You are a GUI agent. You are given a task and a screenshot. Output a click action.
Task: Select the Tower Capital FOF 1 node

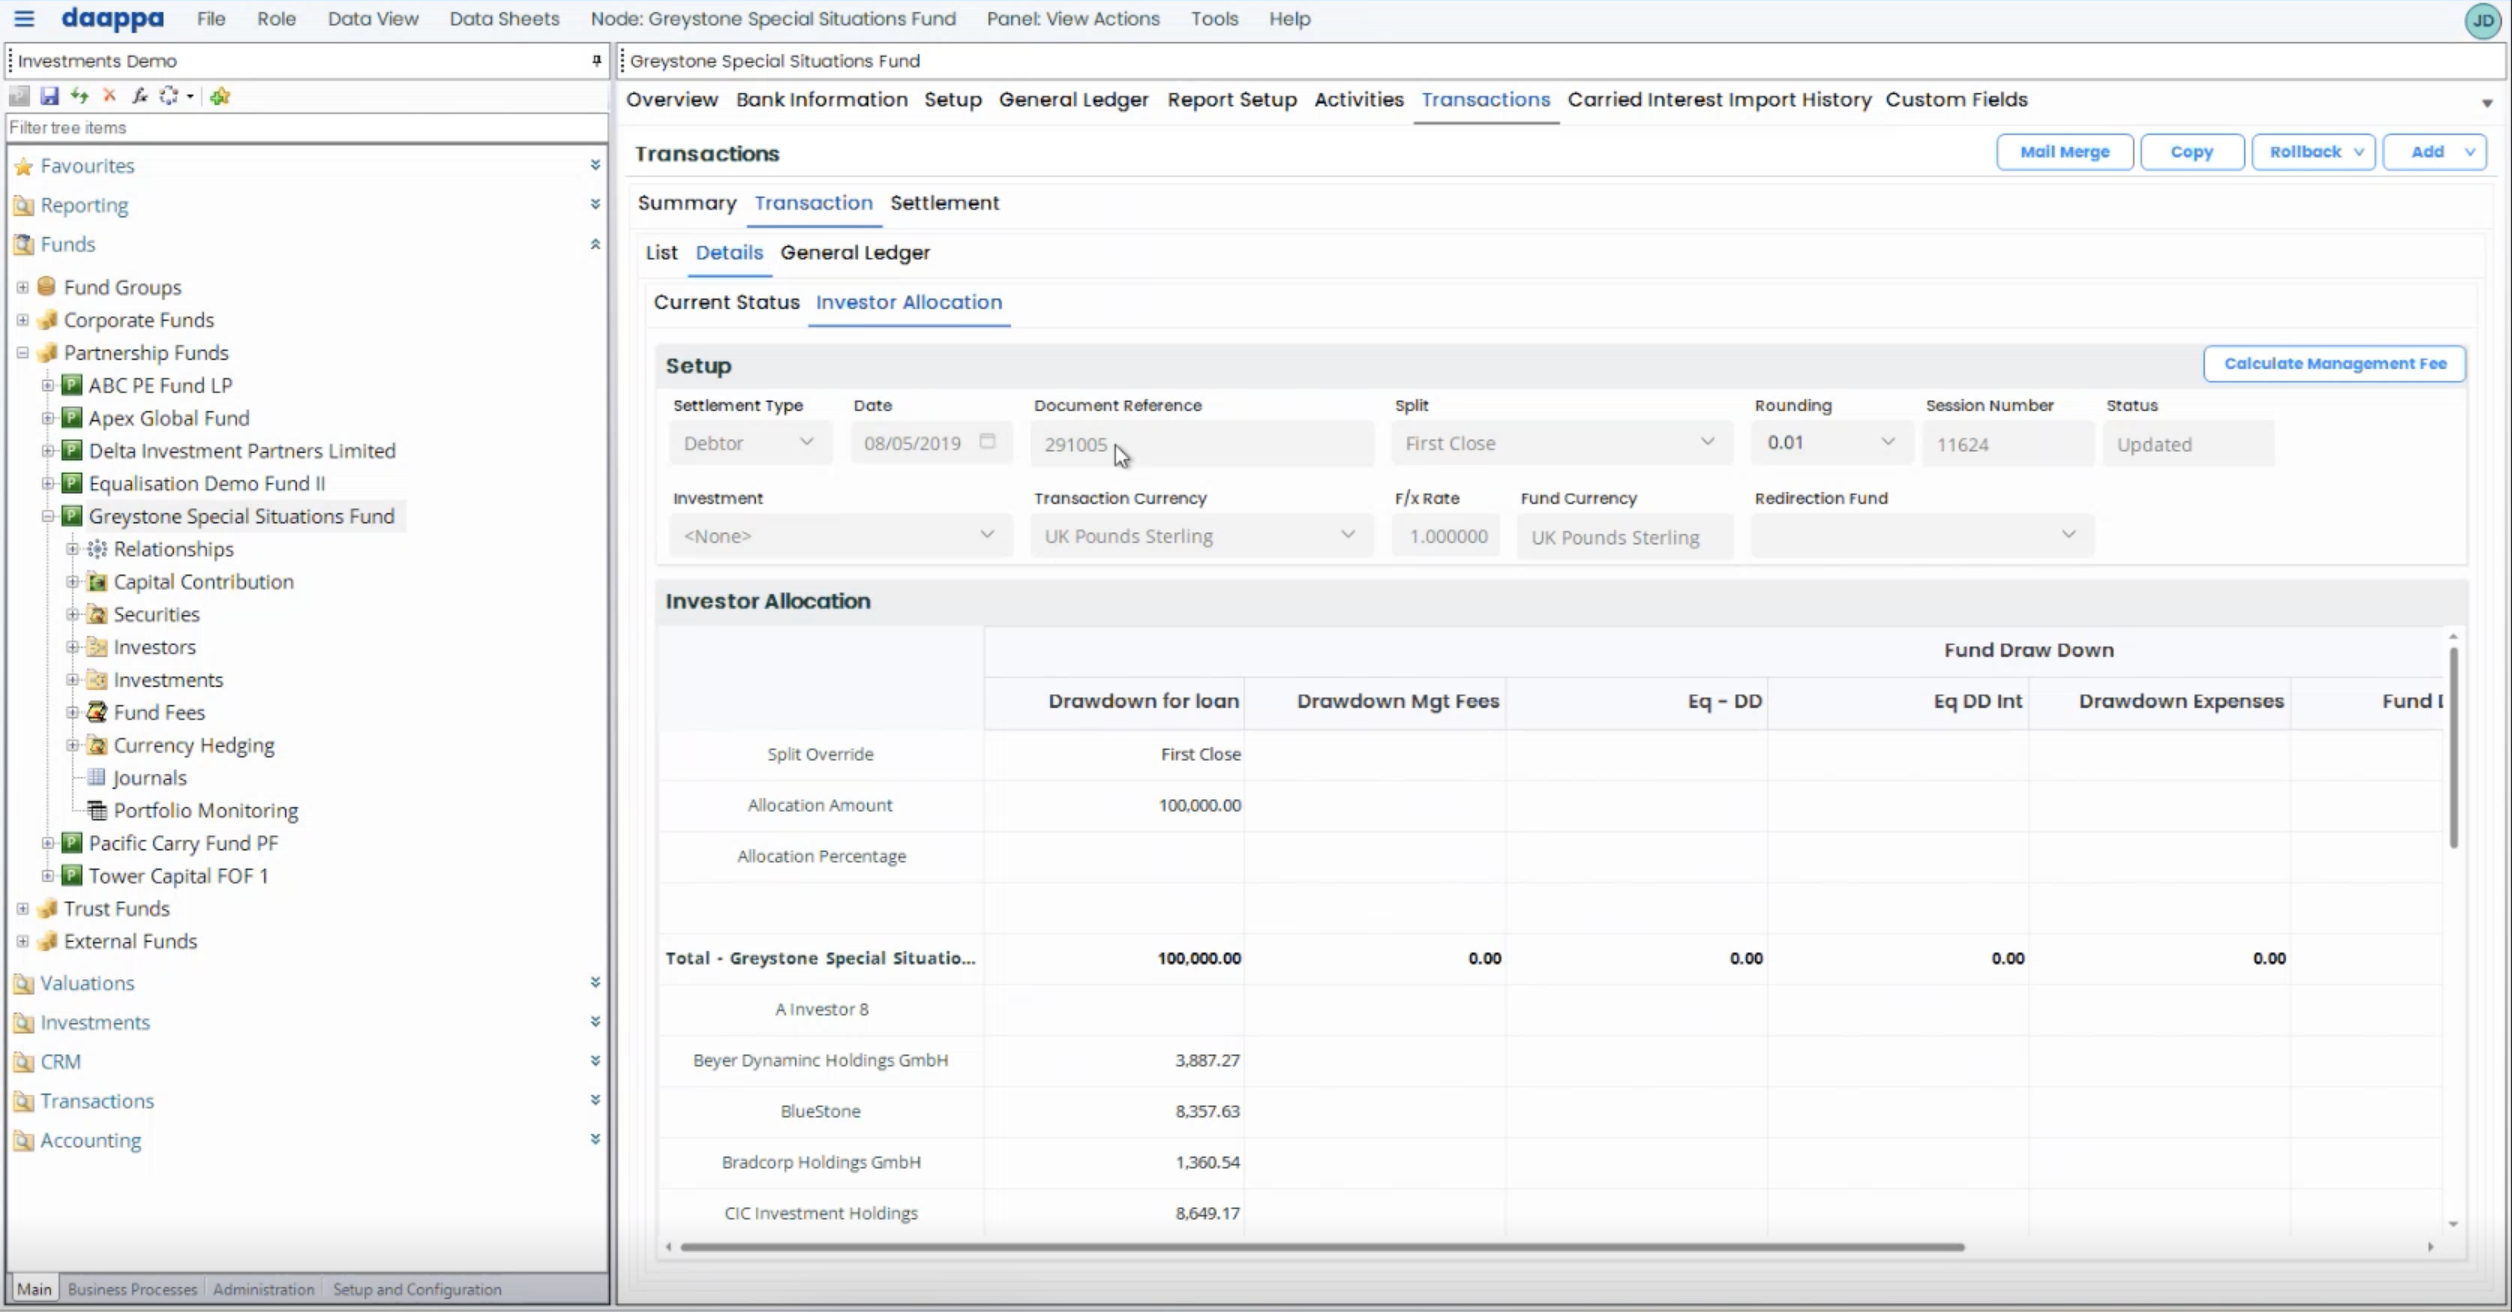click(x=178, y=876)
